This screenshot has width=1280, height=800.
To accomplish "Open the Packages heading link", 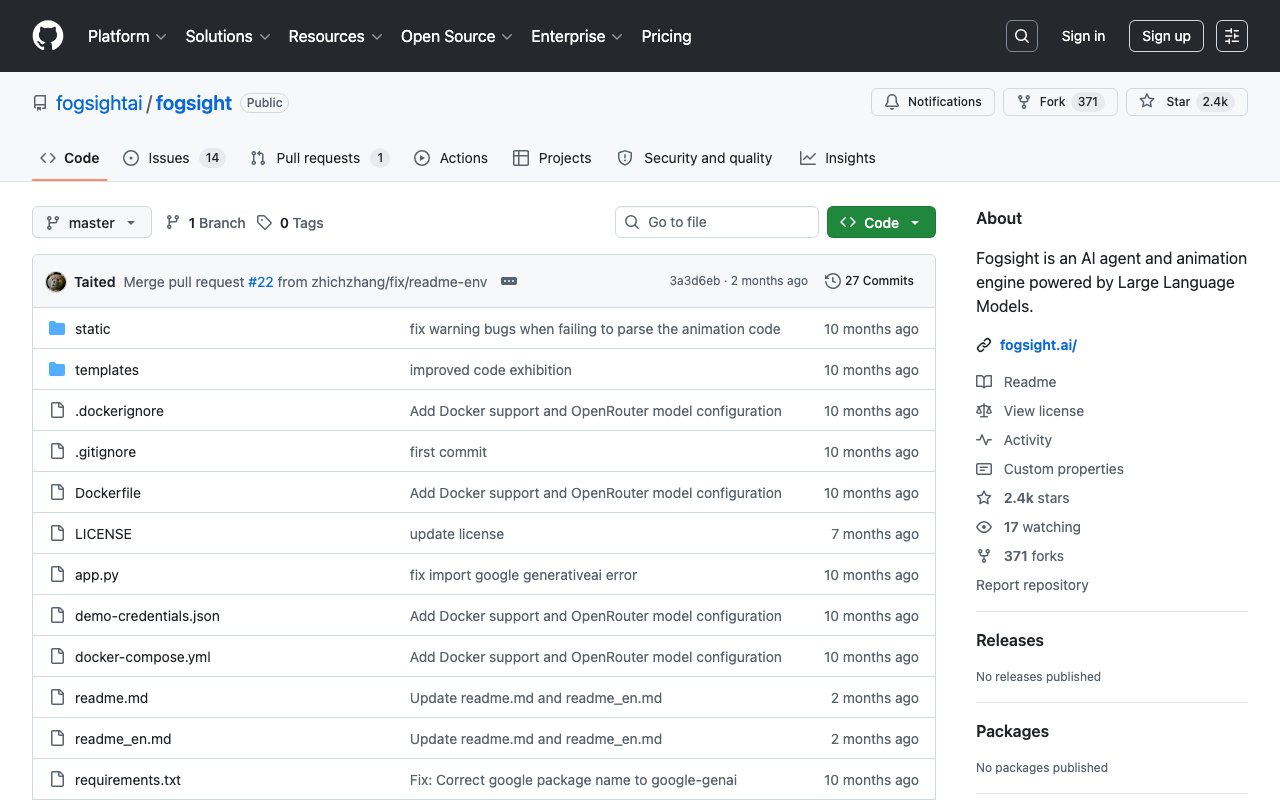I will [x=1012, y=731].
